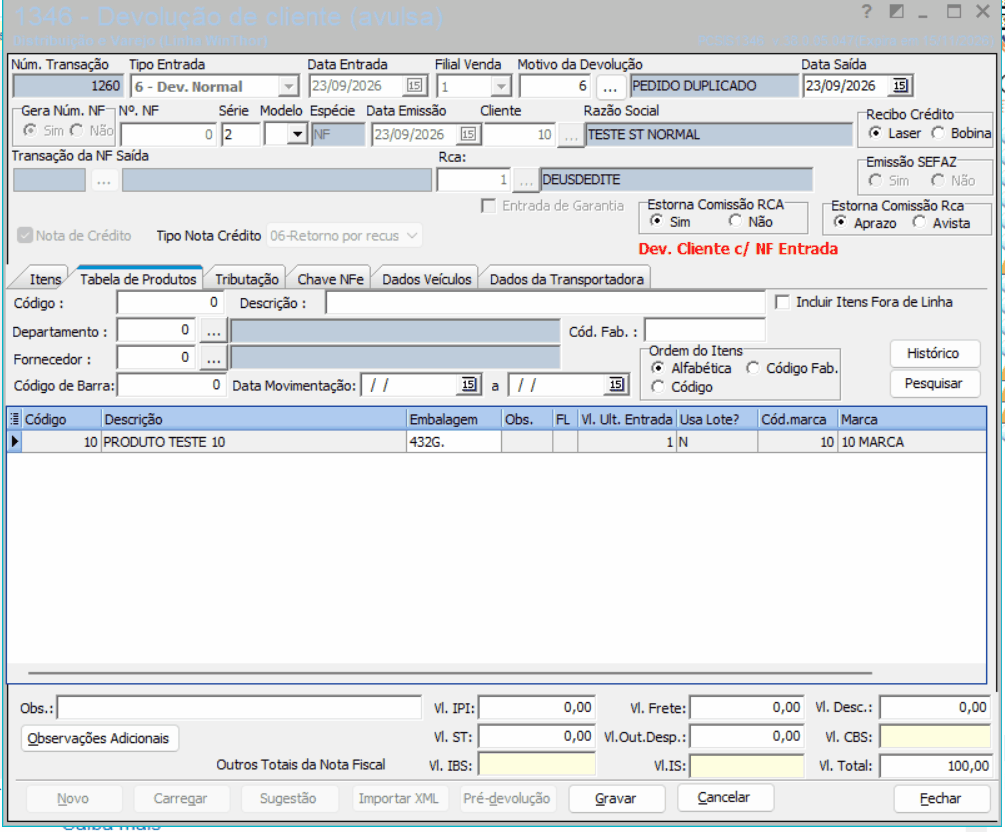
Task: Open calendar for Data Movimentação end date
Action: (616, 385)
